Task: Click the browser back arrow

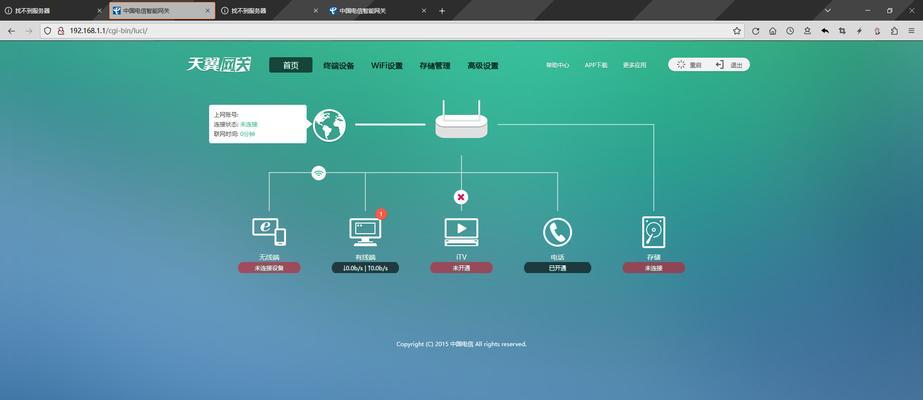Action: coord(11,31)
